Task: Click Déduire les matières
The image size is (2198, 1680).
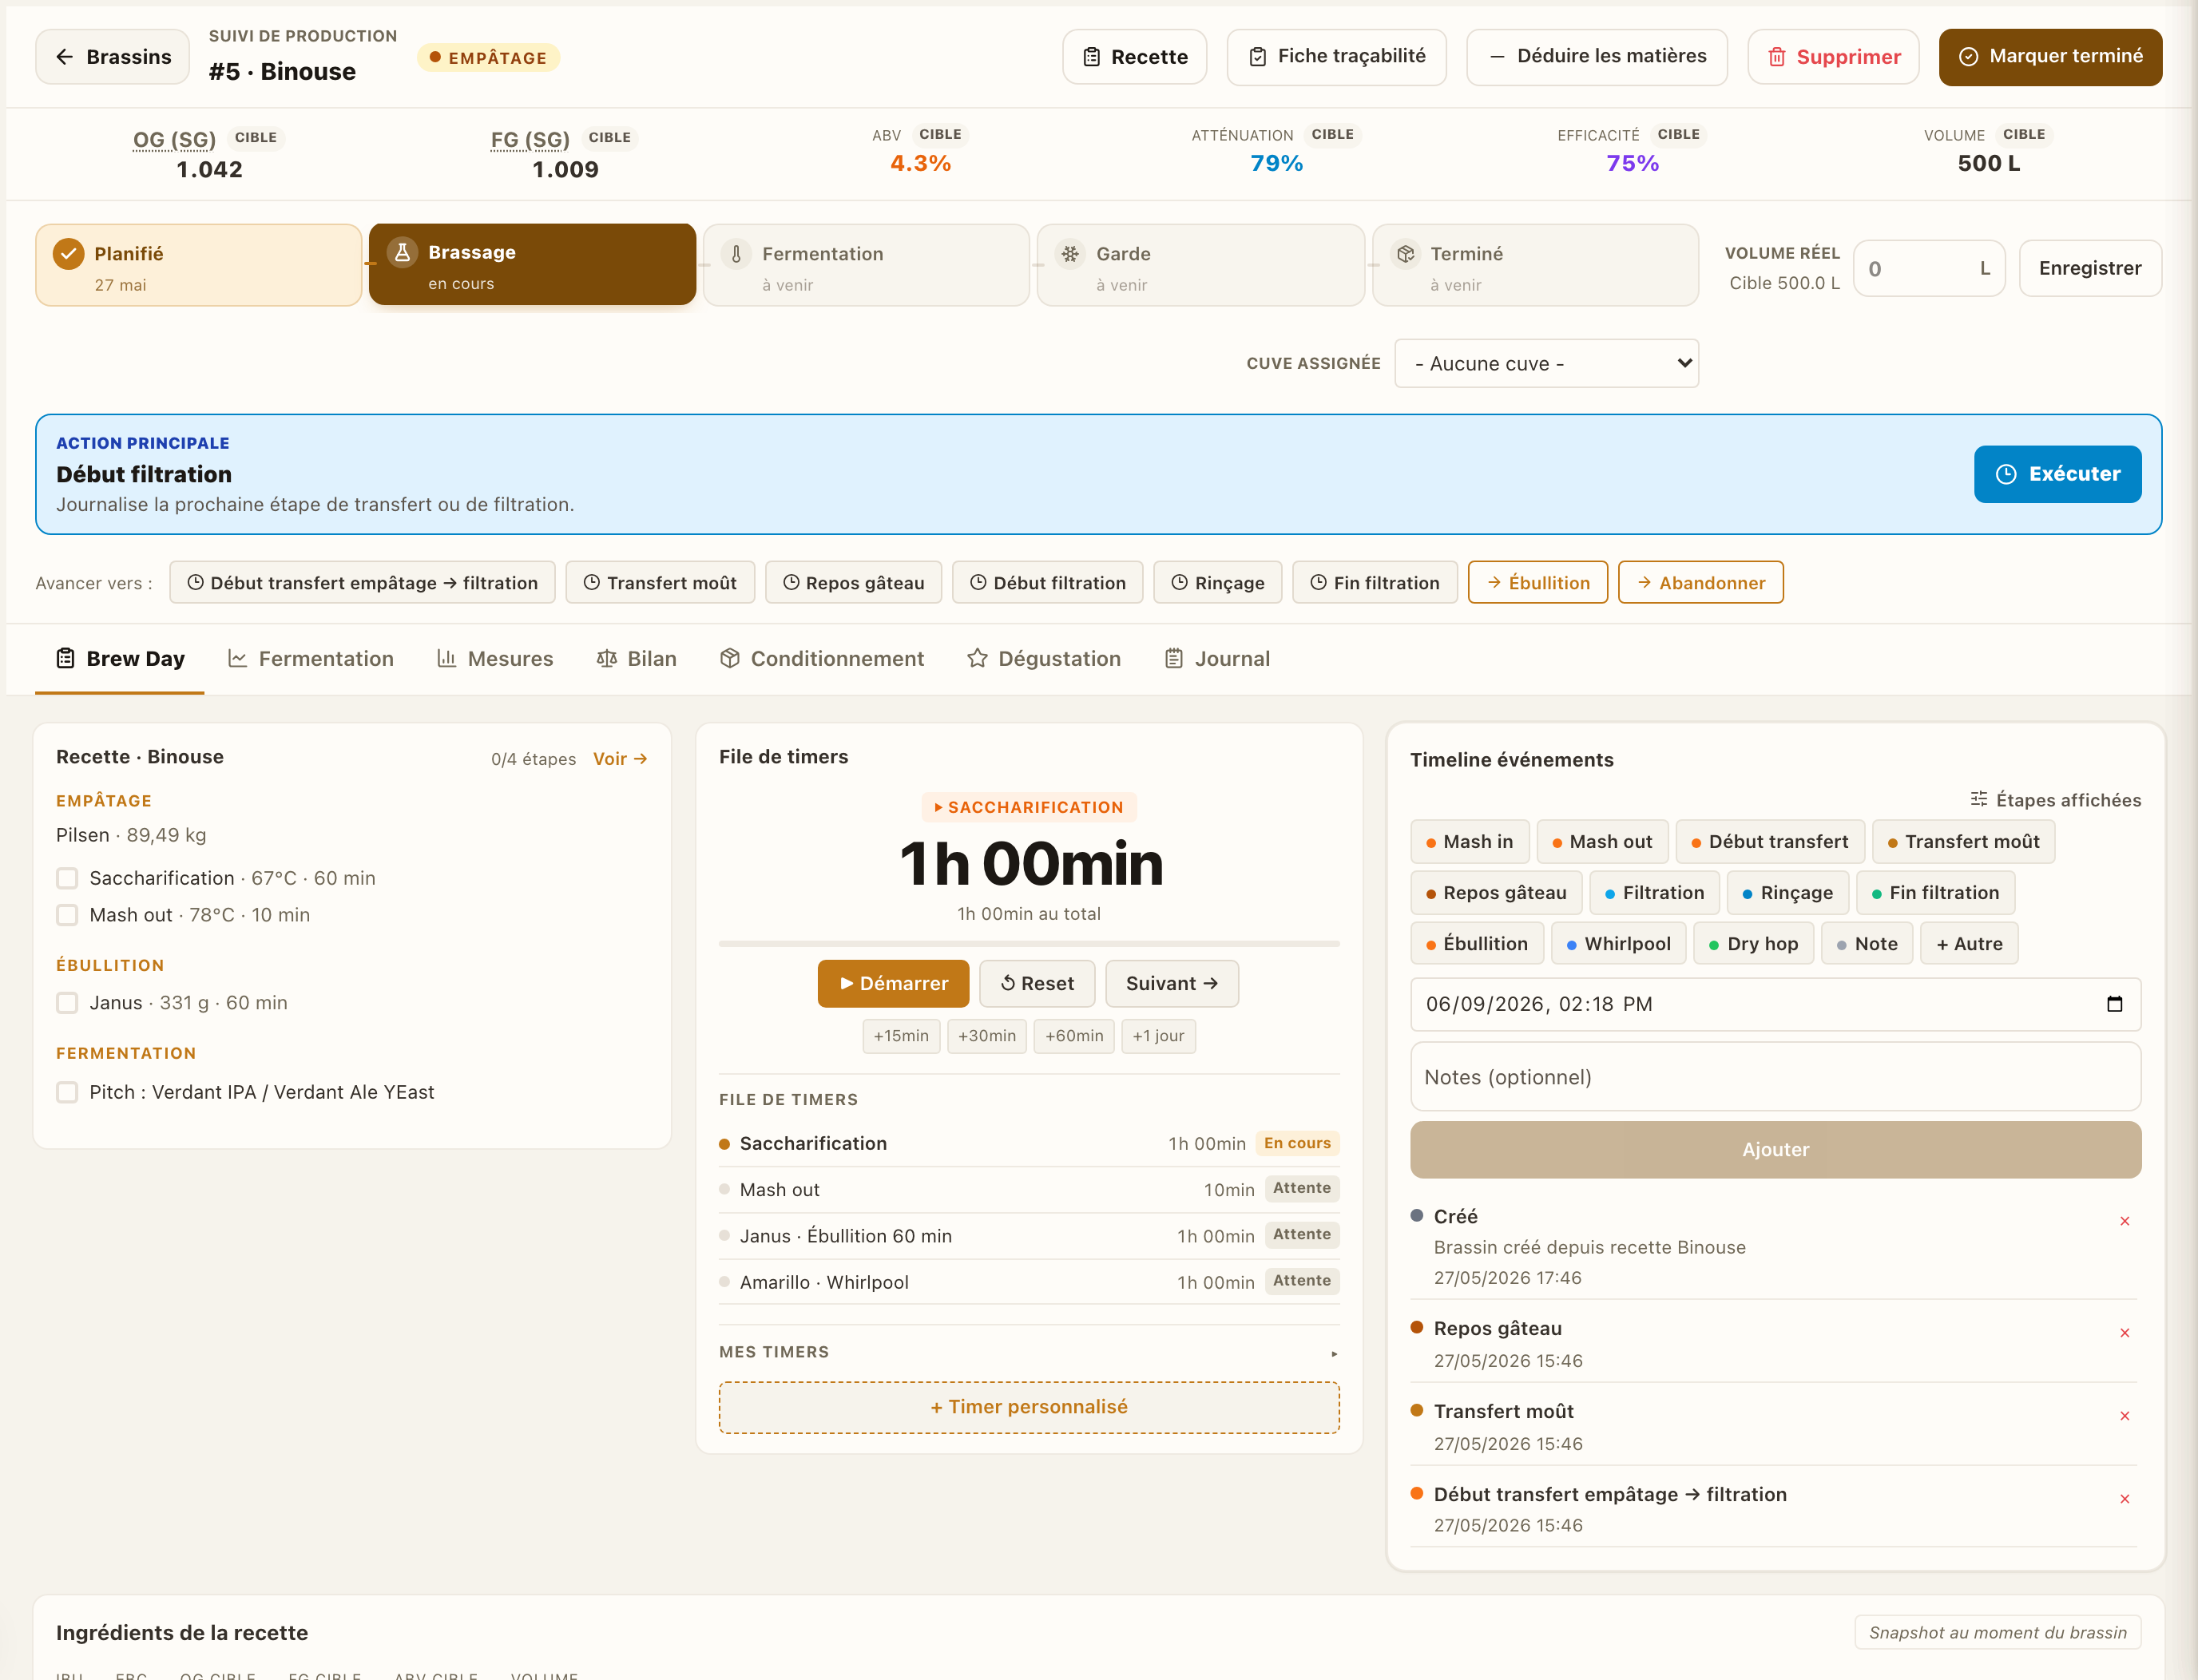Action: click(x=1596, y=57)
